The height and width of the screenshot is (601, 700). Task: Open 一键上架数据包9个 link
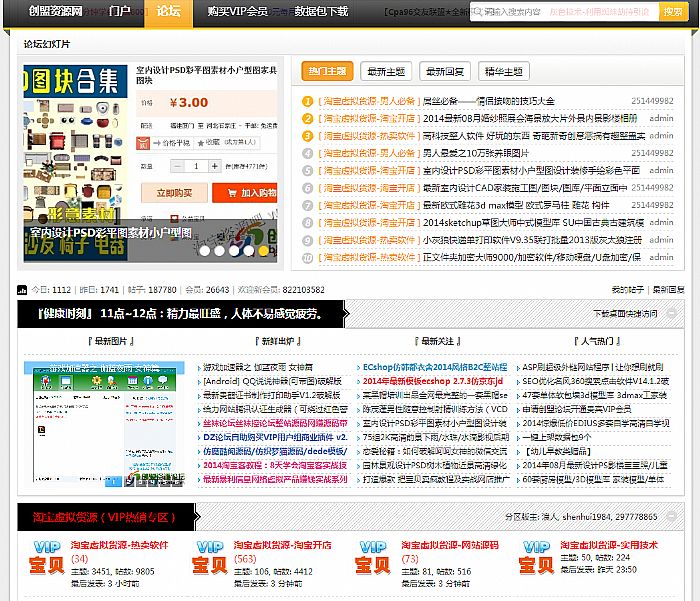557,437
